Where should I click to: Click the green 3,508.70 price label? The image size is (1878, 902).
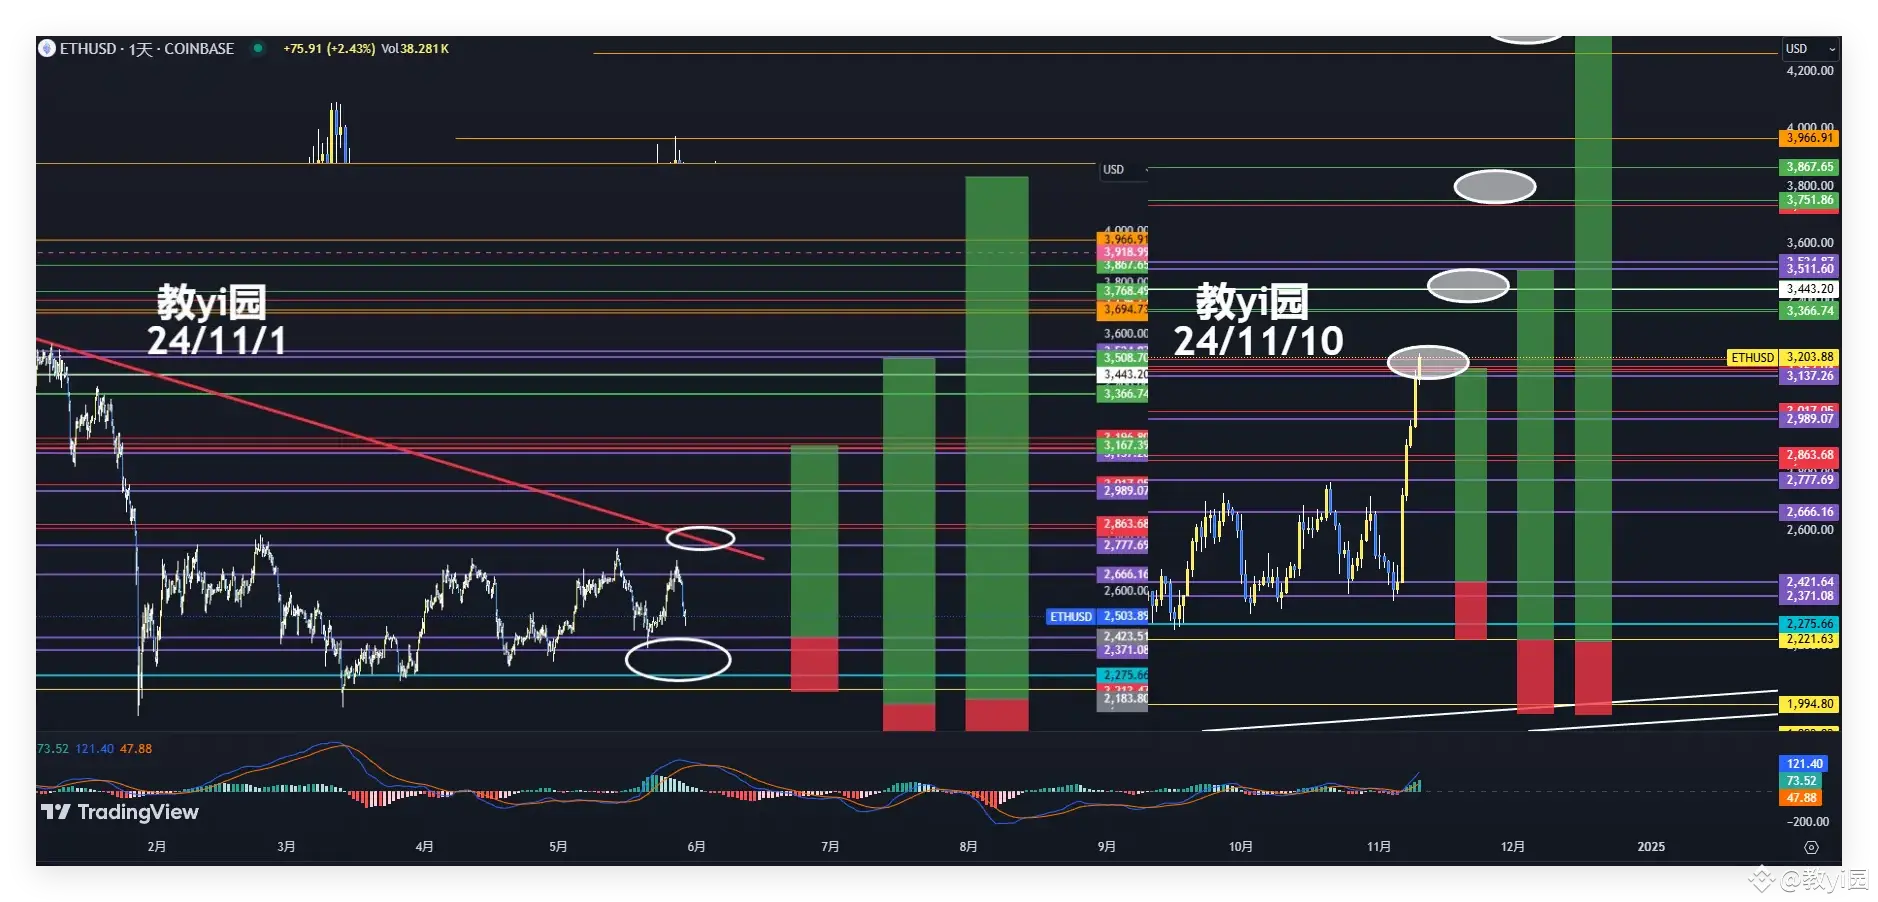(x=1125, y=357)
